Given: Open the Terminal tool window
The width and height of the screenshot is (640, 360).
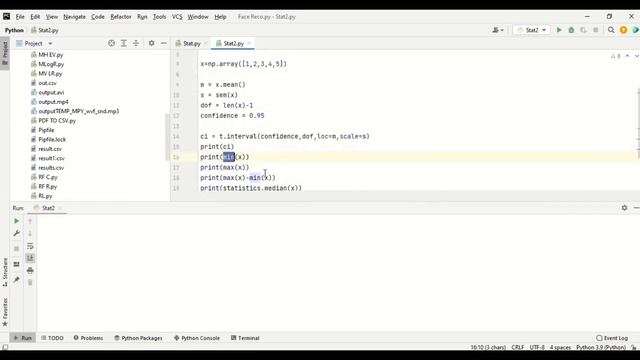Looking at the screenshot, I should click(x=245, y=338).
